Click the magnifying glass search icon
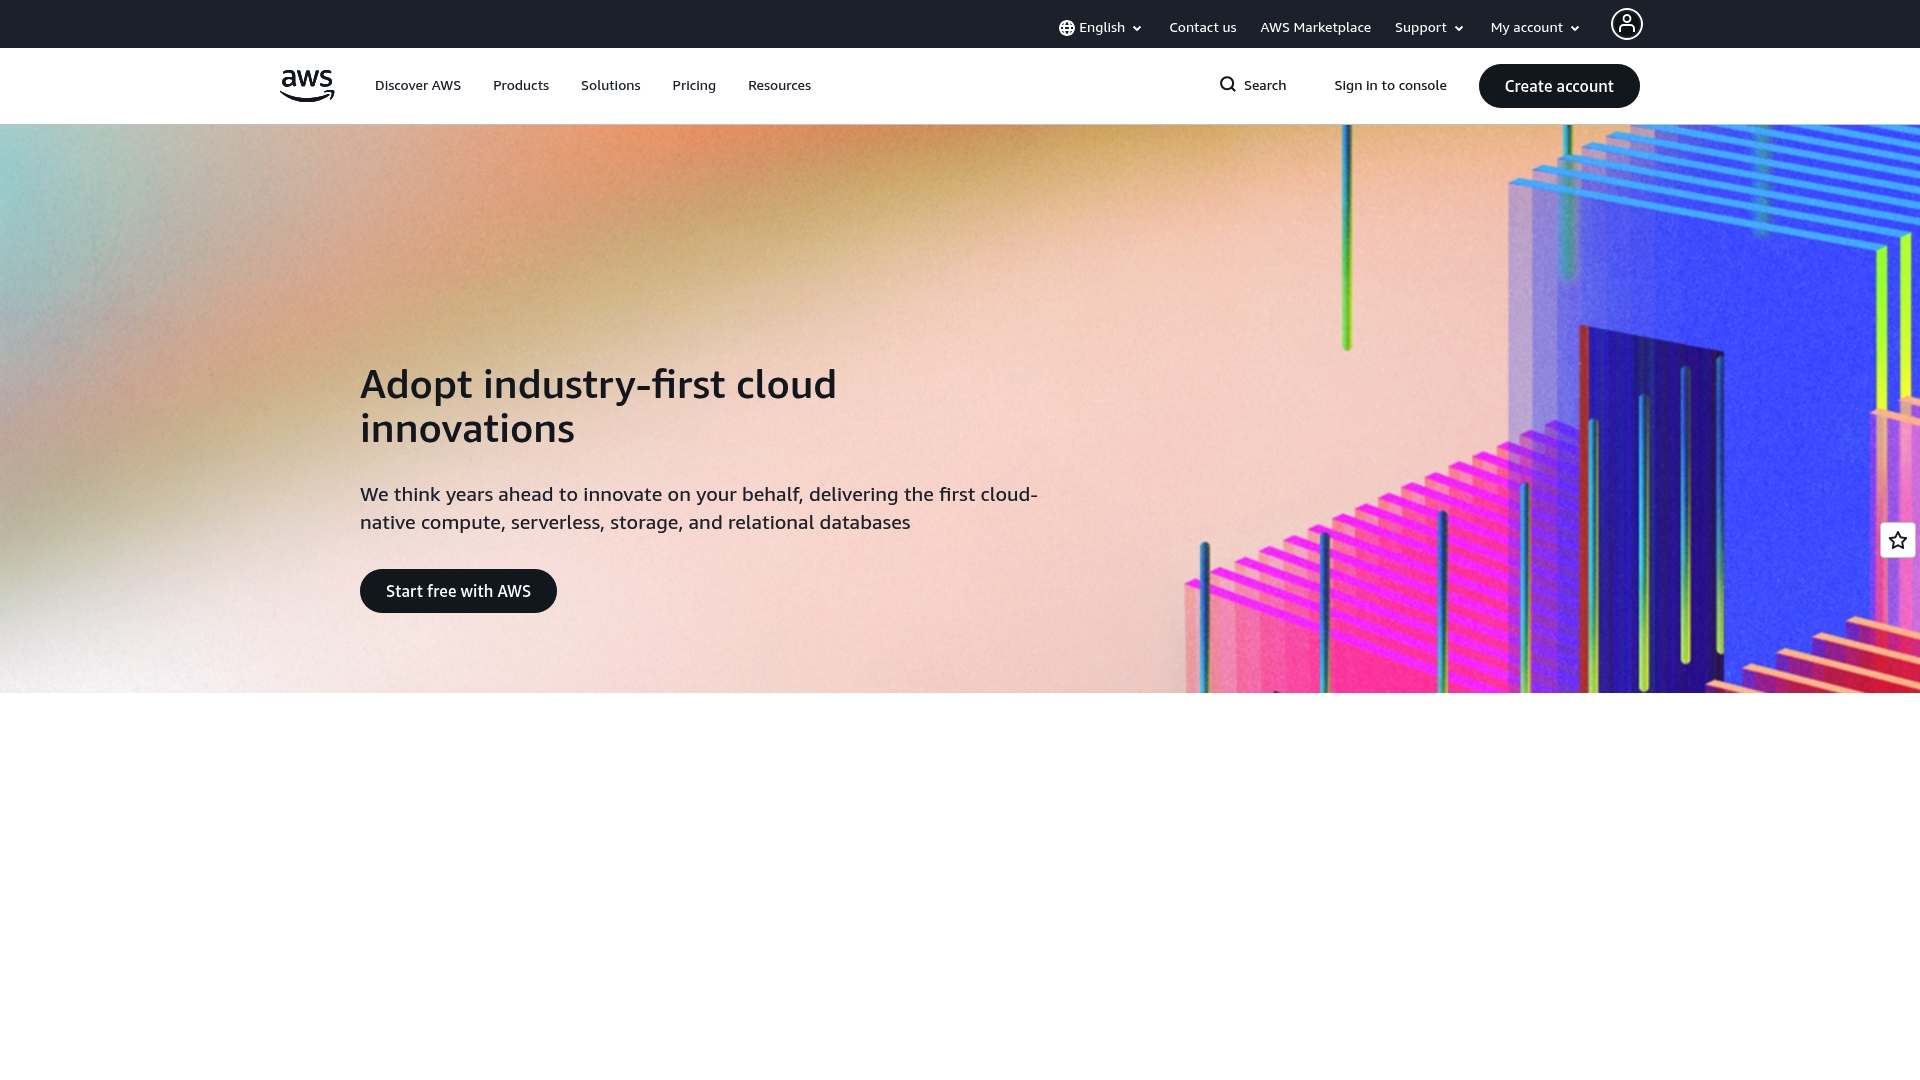Screen dimensions: 1920x1080 1228,85
